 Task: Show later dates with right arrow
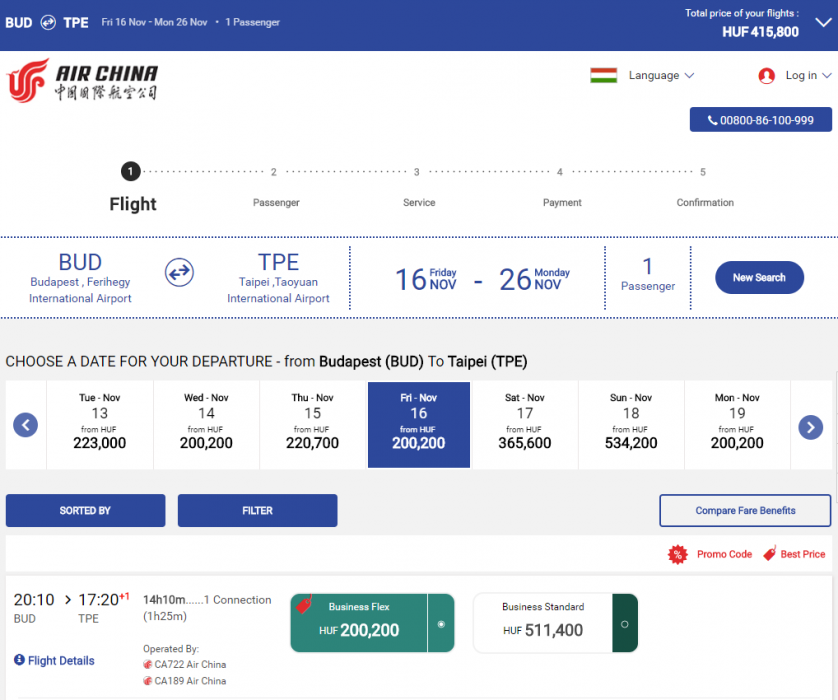810,426
